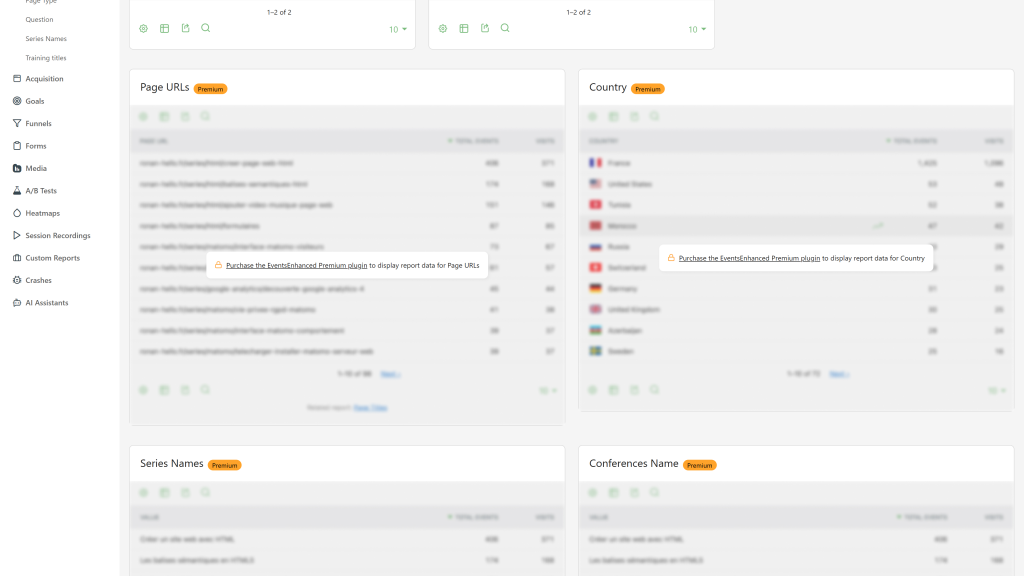Click the lock icon in Page URLs notice
Screen dimensions: 1024x576
click(x=218, y=264)
